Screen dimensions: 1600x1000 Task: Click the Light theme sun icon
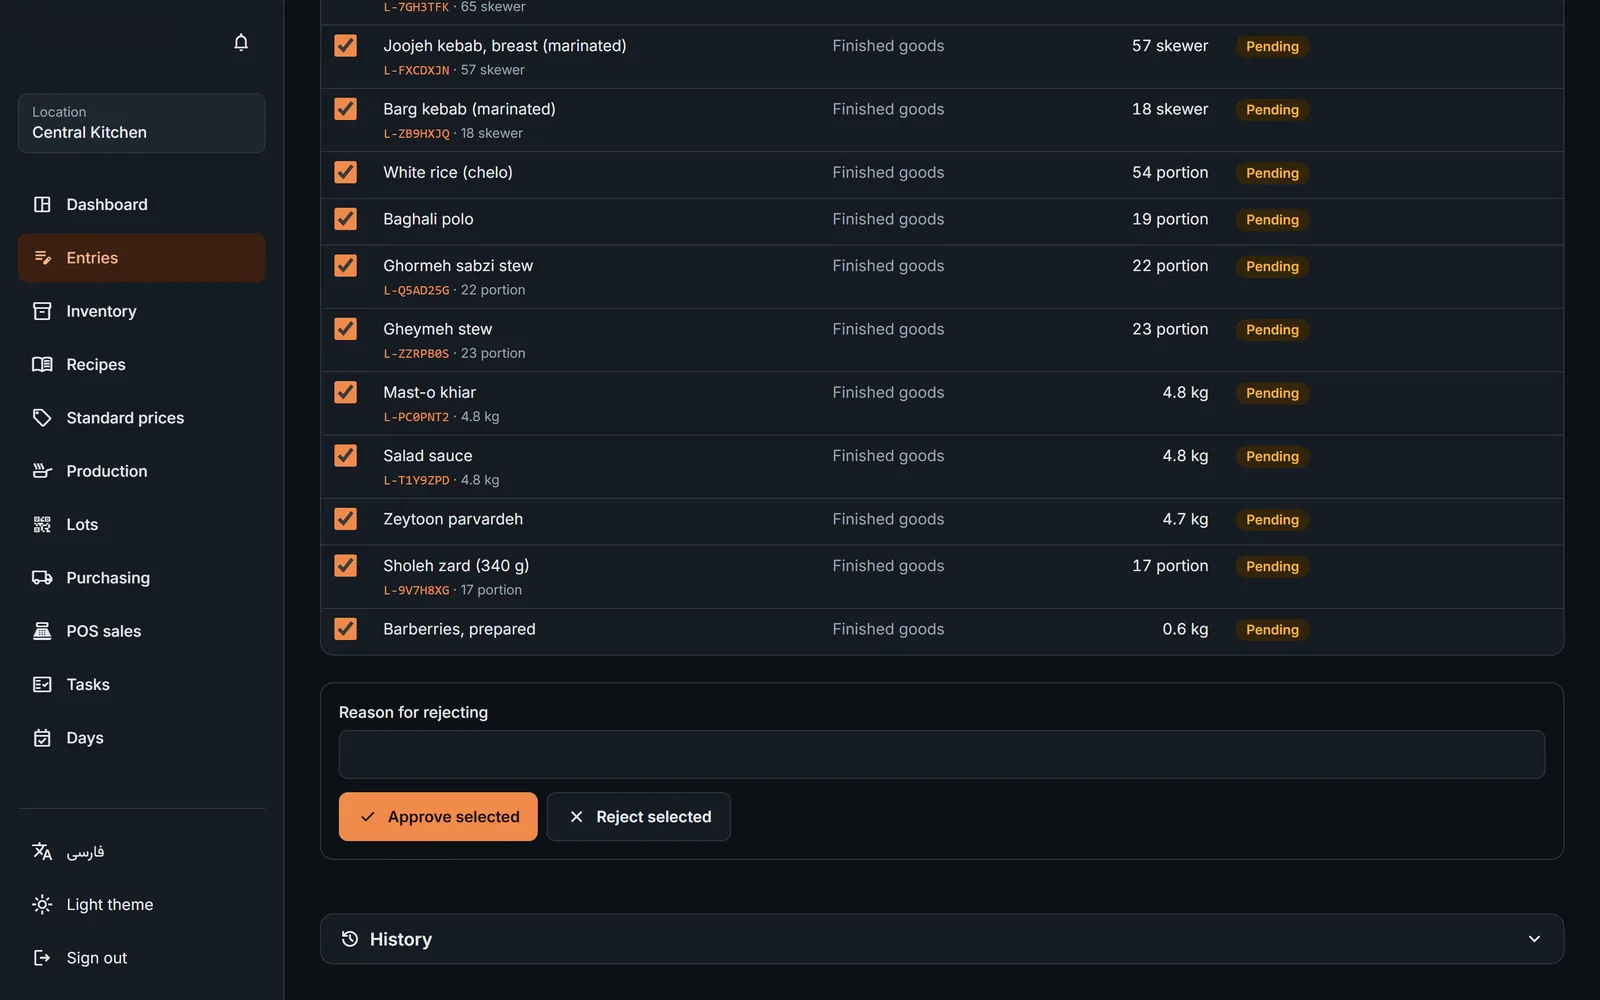pyautogui.click(x=42, y=904)
